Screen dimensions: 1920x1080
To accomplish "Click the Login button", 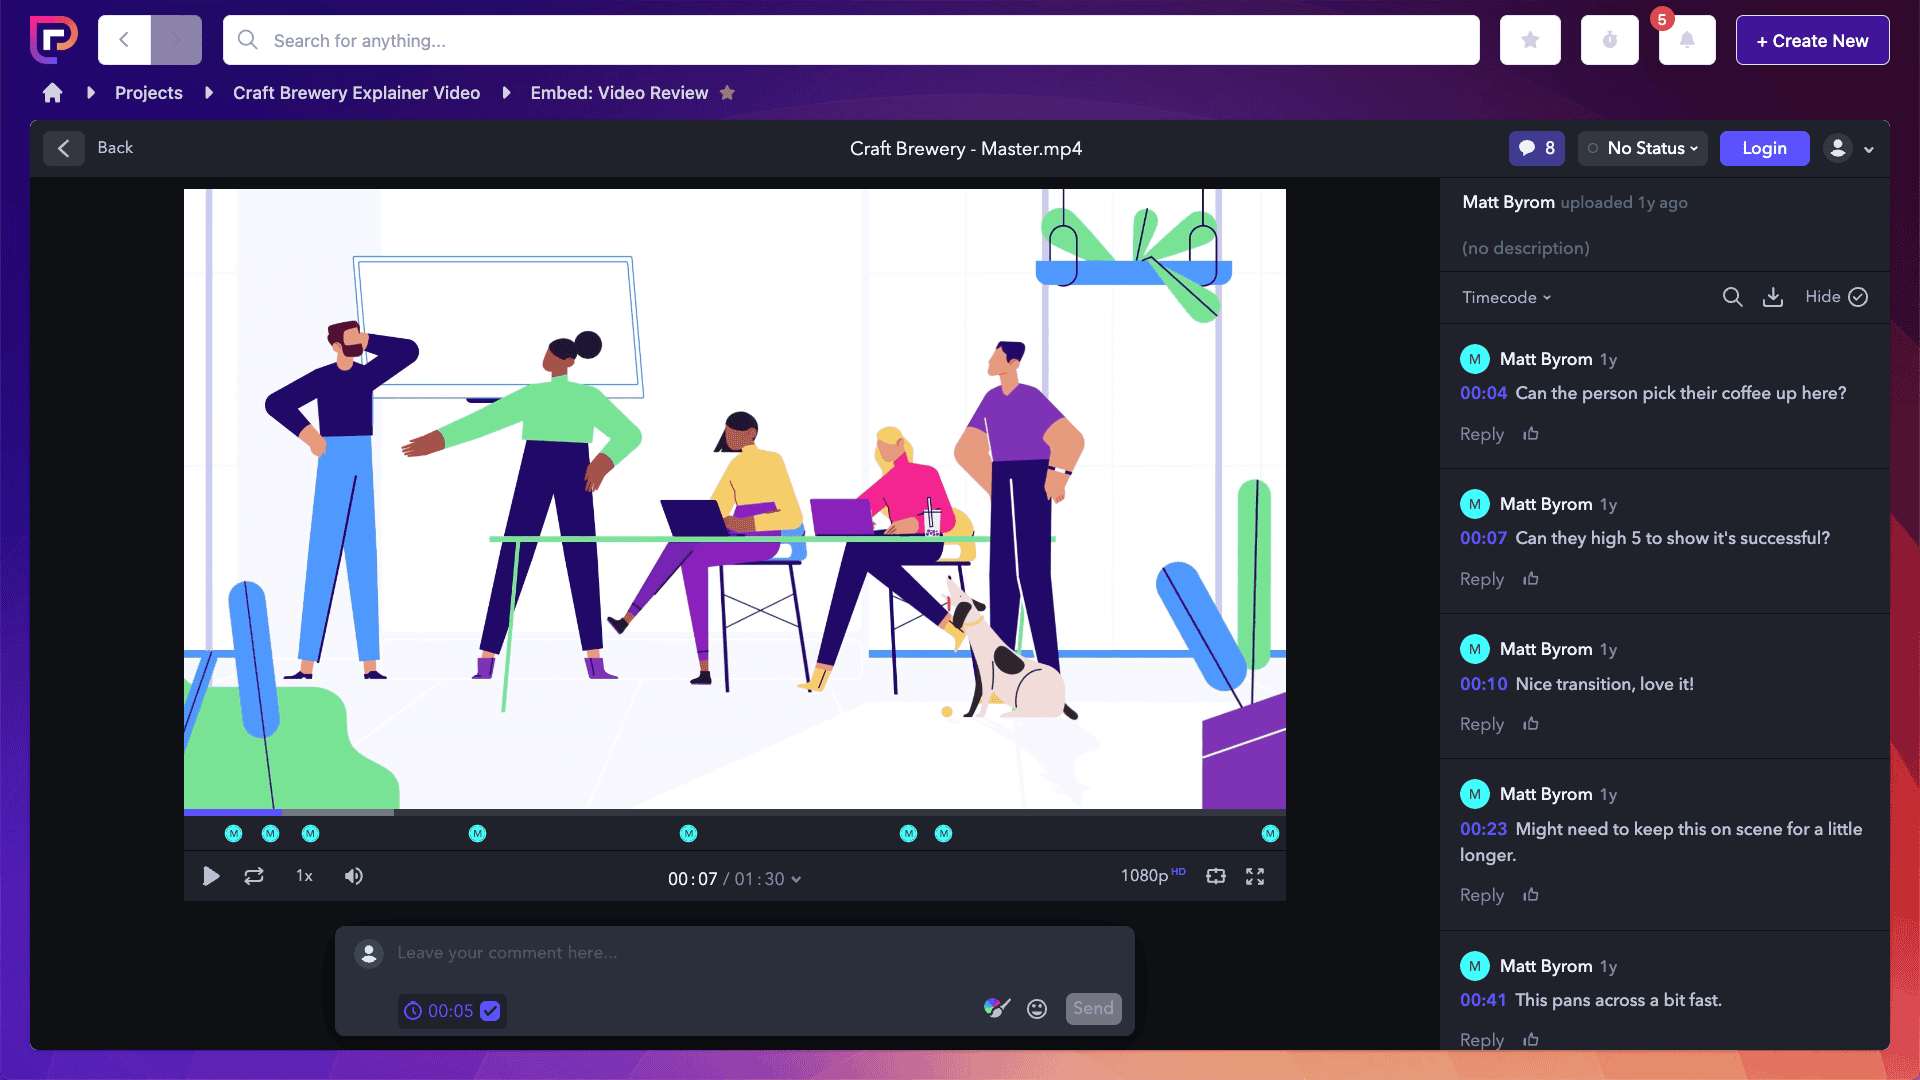I will tap(1764, 148).
